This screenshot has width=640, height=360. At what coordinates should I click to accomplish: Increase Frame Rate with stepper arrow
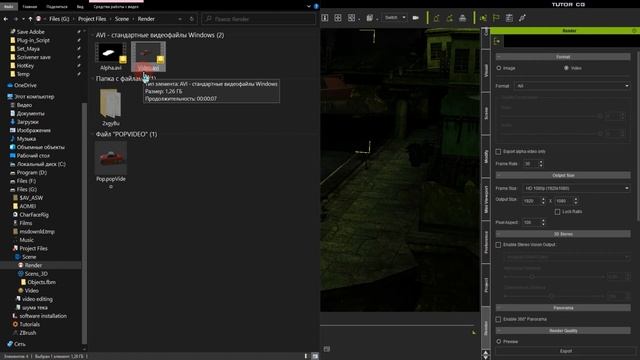click(x=541, y=162)
